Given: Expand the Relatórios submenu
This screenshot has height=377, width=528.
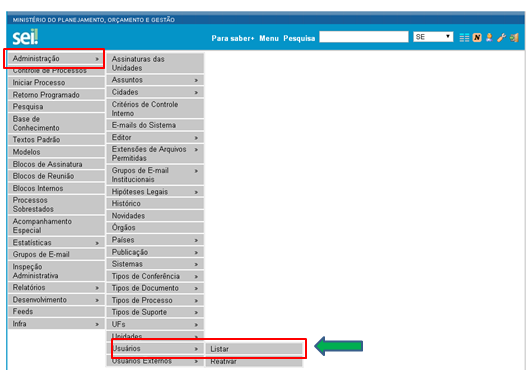Looking at the screenshot, I should coord(56,287).
